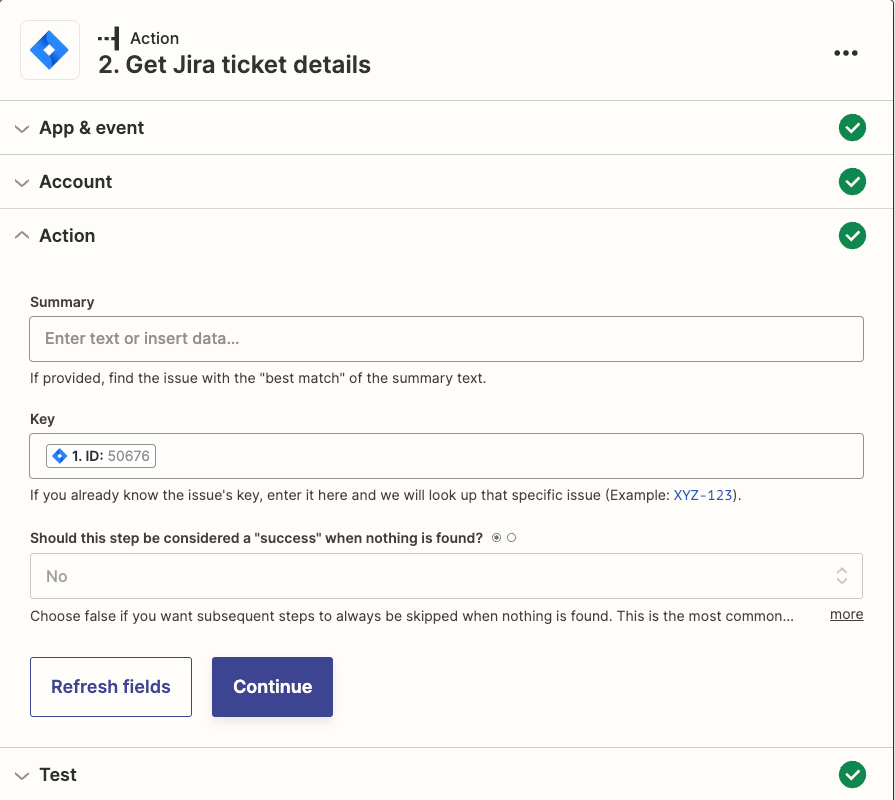Click Account section green checkmark
The image size is (895, 800).
tap(852, 181)
